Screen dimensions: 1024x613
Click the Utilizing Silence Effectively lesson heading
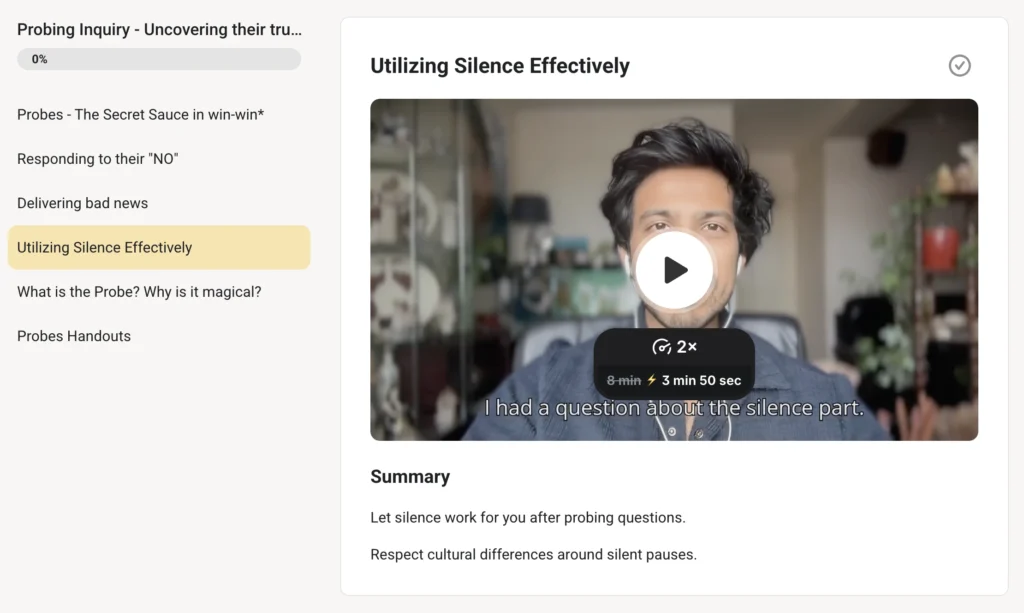[500, 66]
